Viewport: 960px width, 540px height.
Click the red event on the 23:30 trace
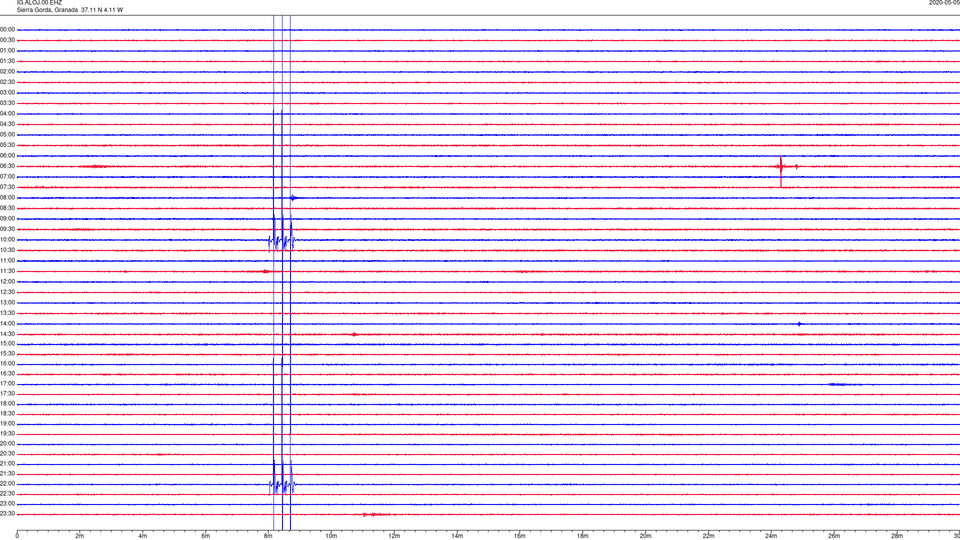[x=376, y=514]
